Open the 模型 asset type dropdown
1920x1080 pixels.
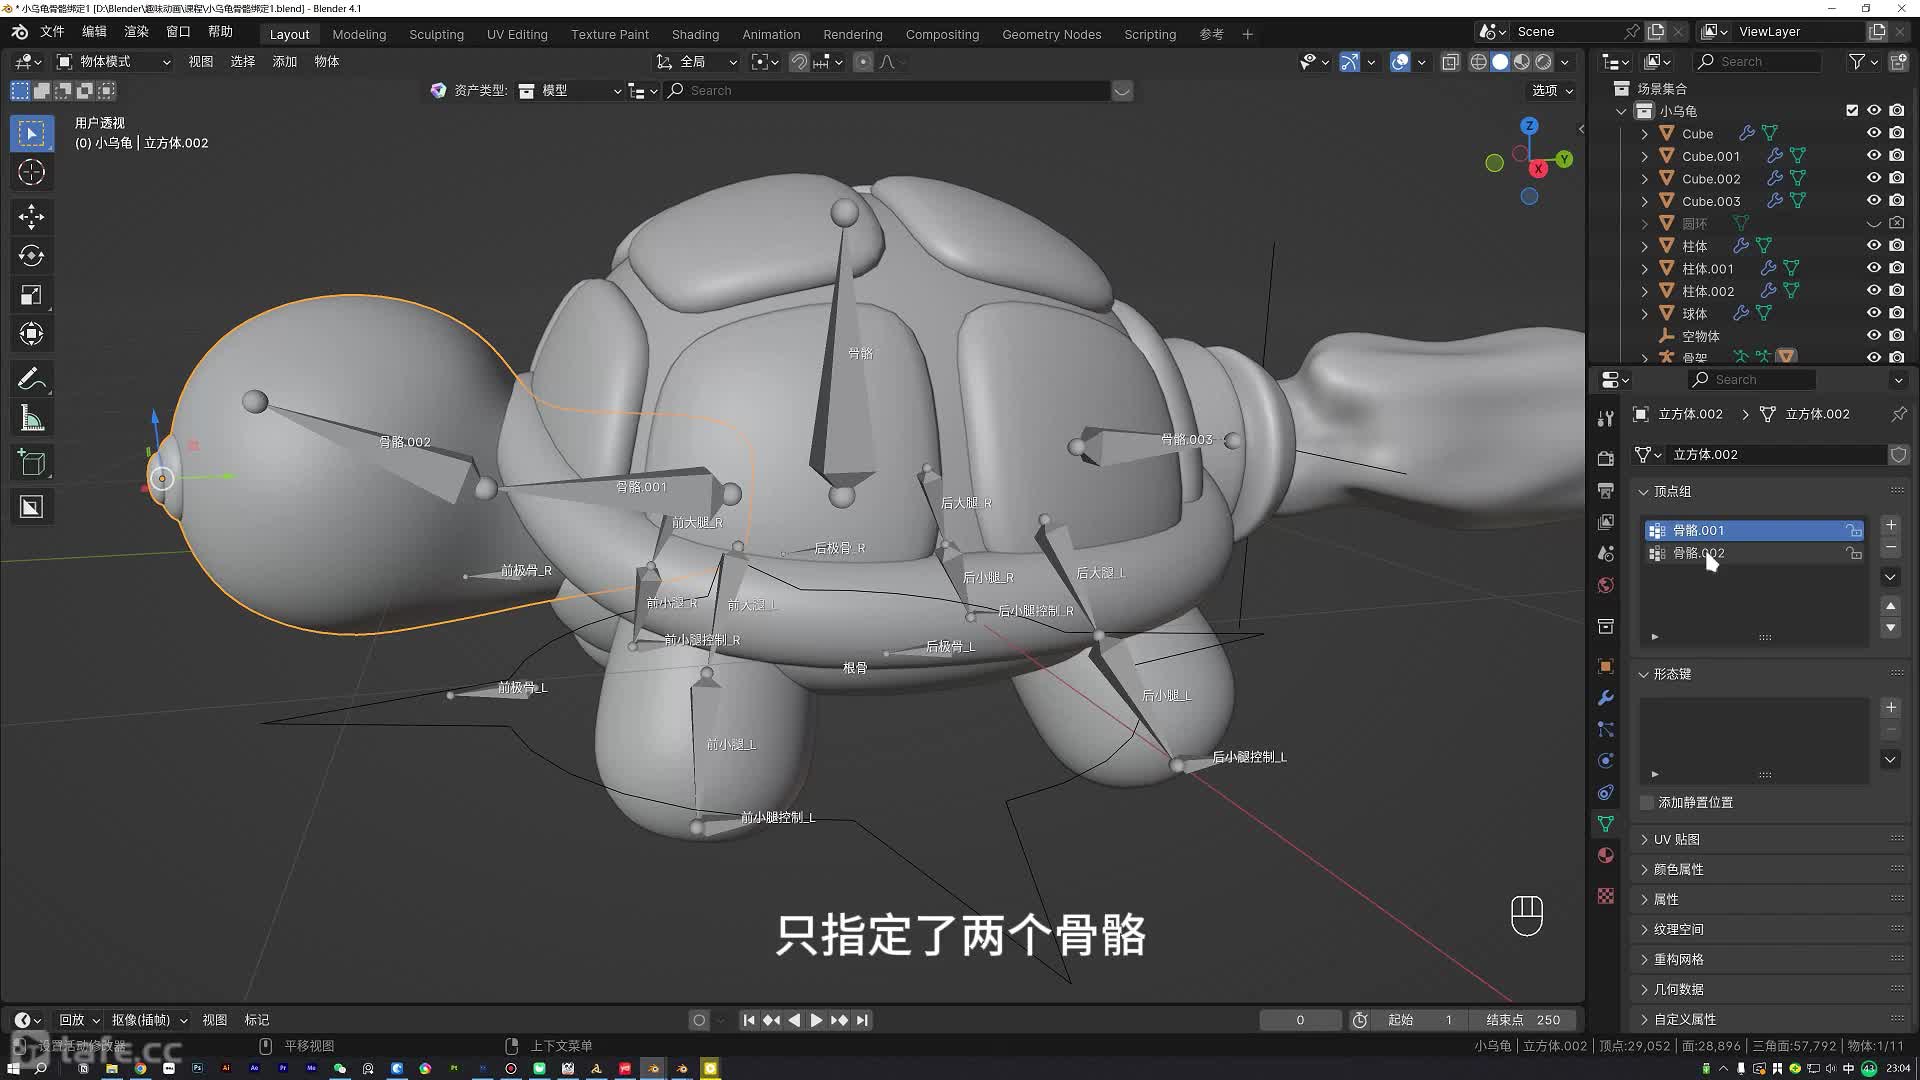click(x=570, y=91)
